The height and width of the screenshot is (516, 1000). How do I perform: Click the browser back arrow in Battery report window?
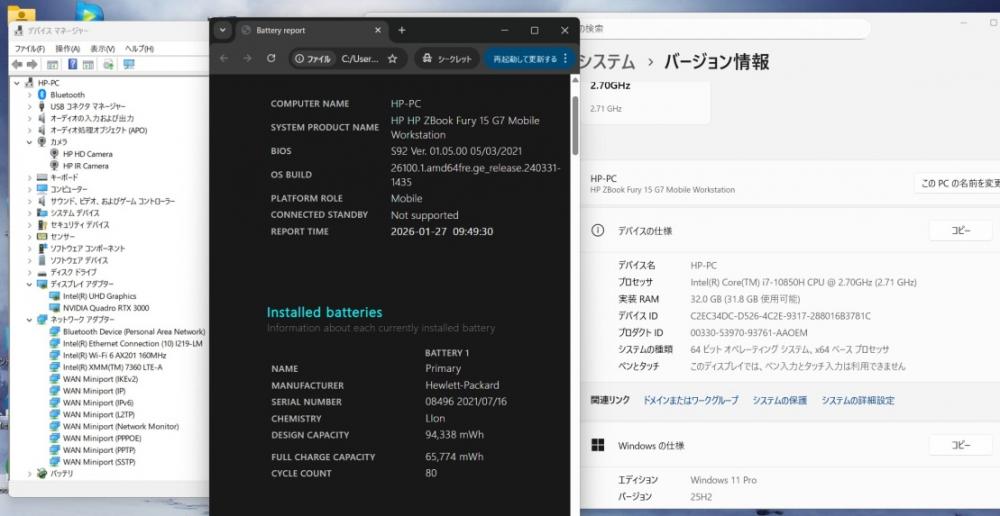click(x=224, y=58)
